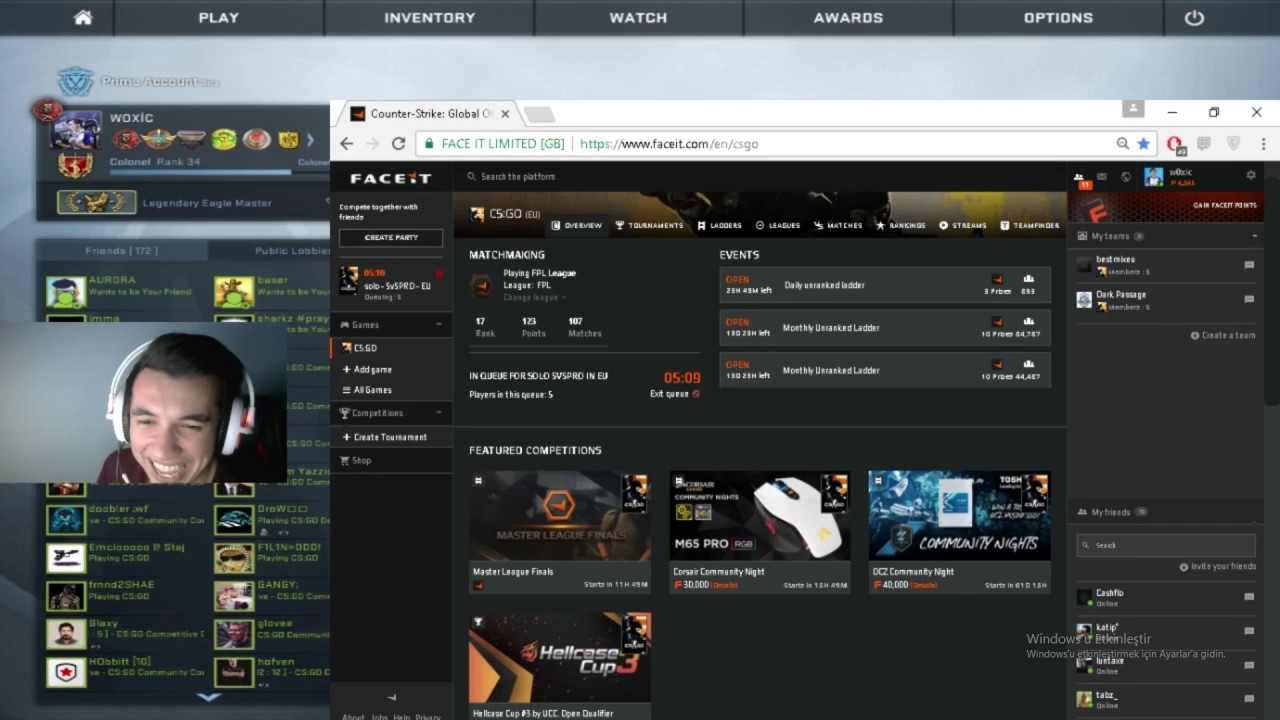The image size is (1280, 720).
Task: Click the bookmark star in address bar
Action: coord(1143,144)
